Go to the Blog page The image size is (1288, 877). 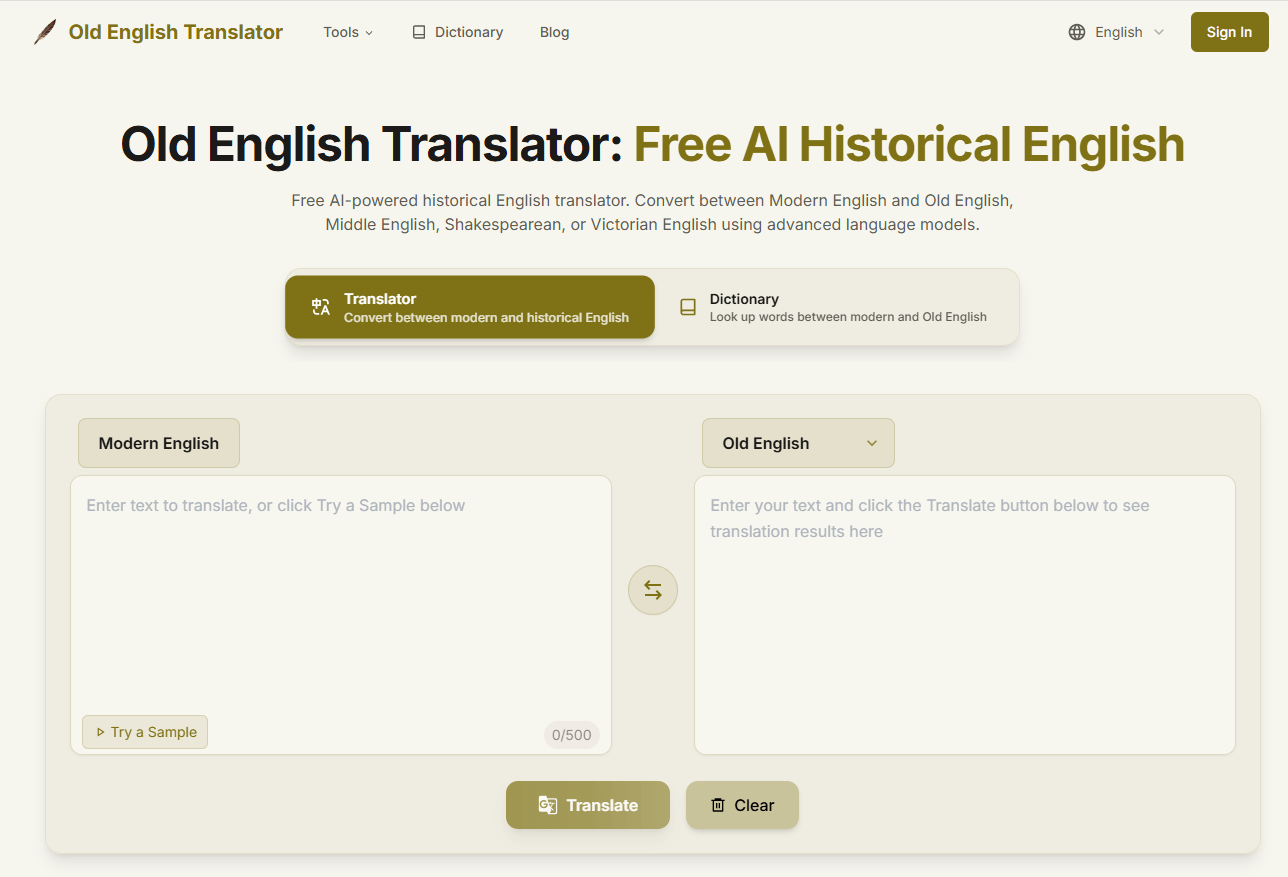pos(554,32)
